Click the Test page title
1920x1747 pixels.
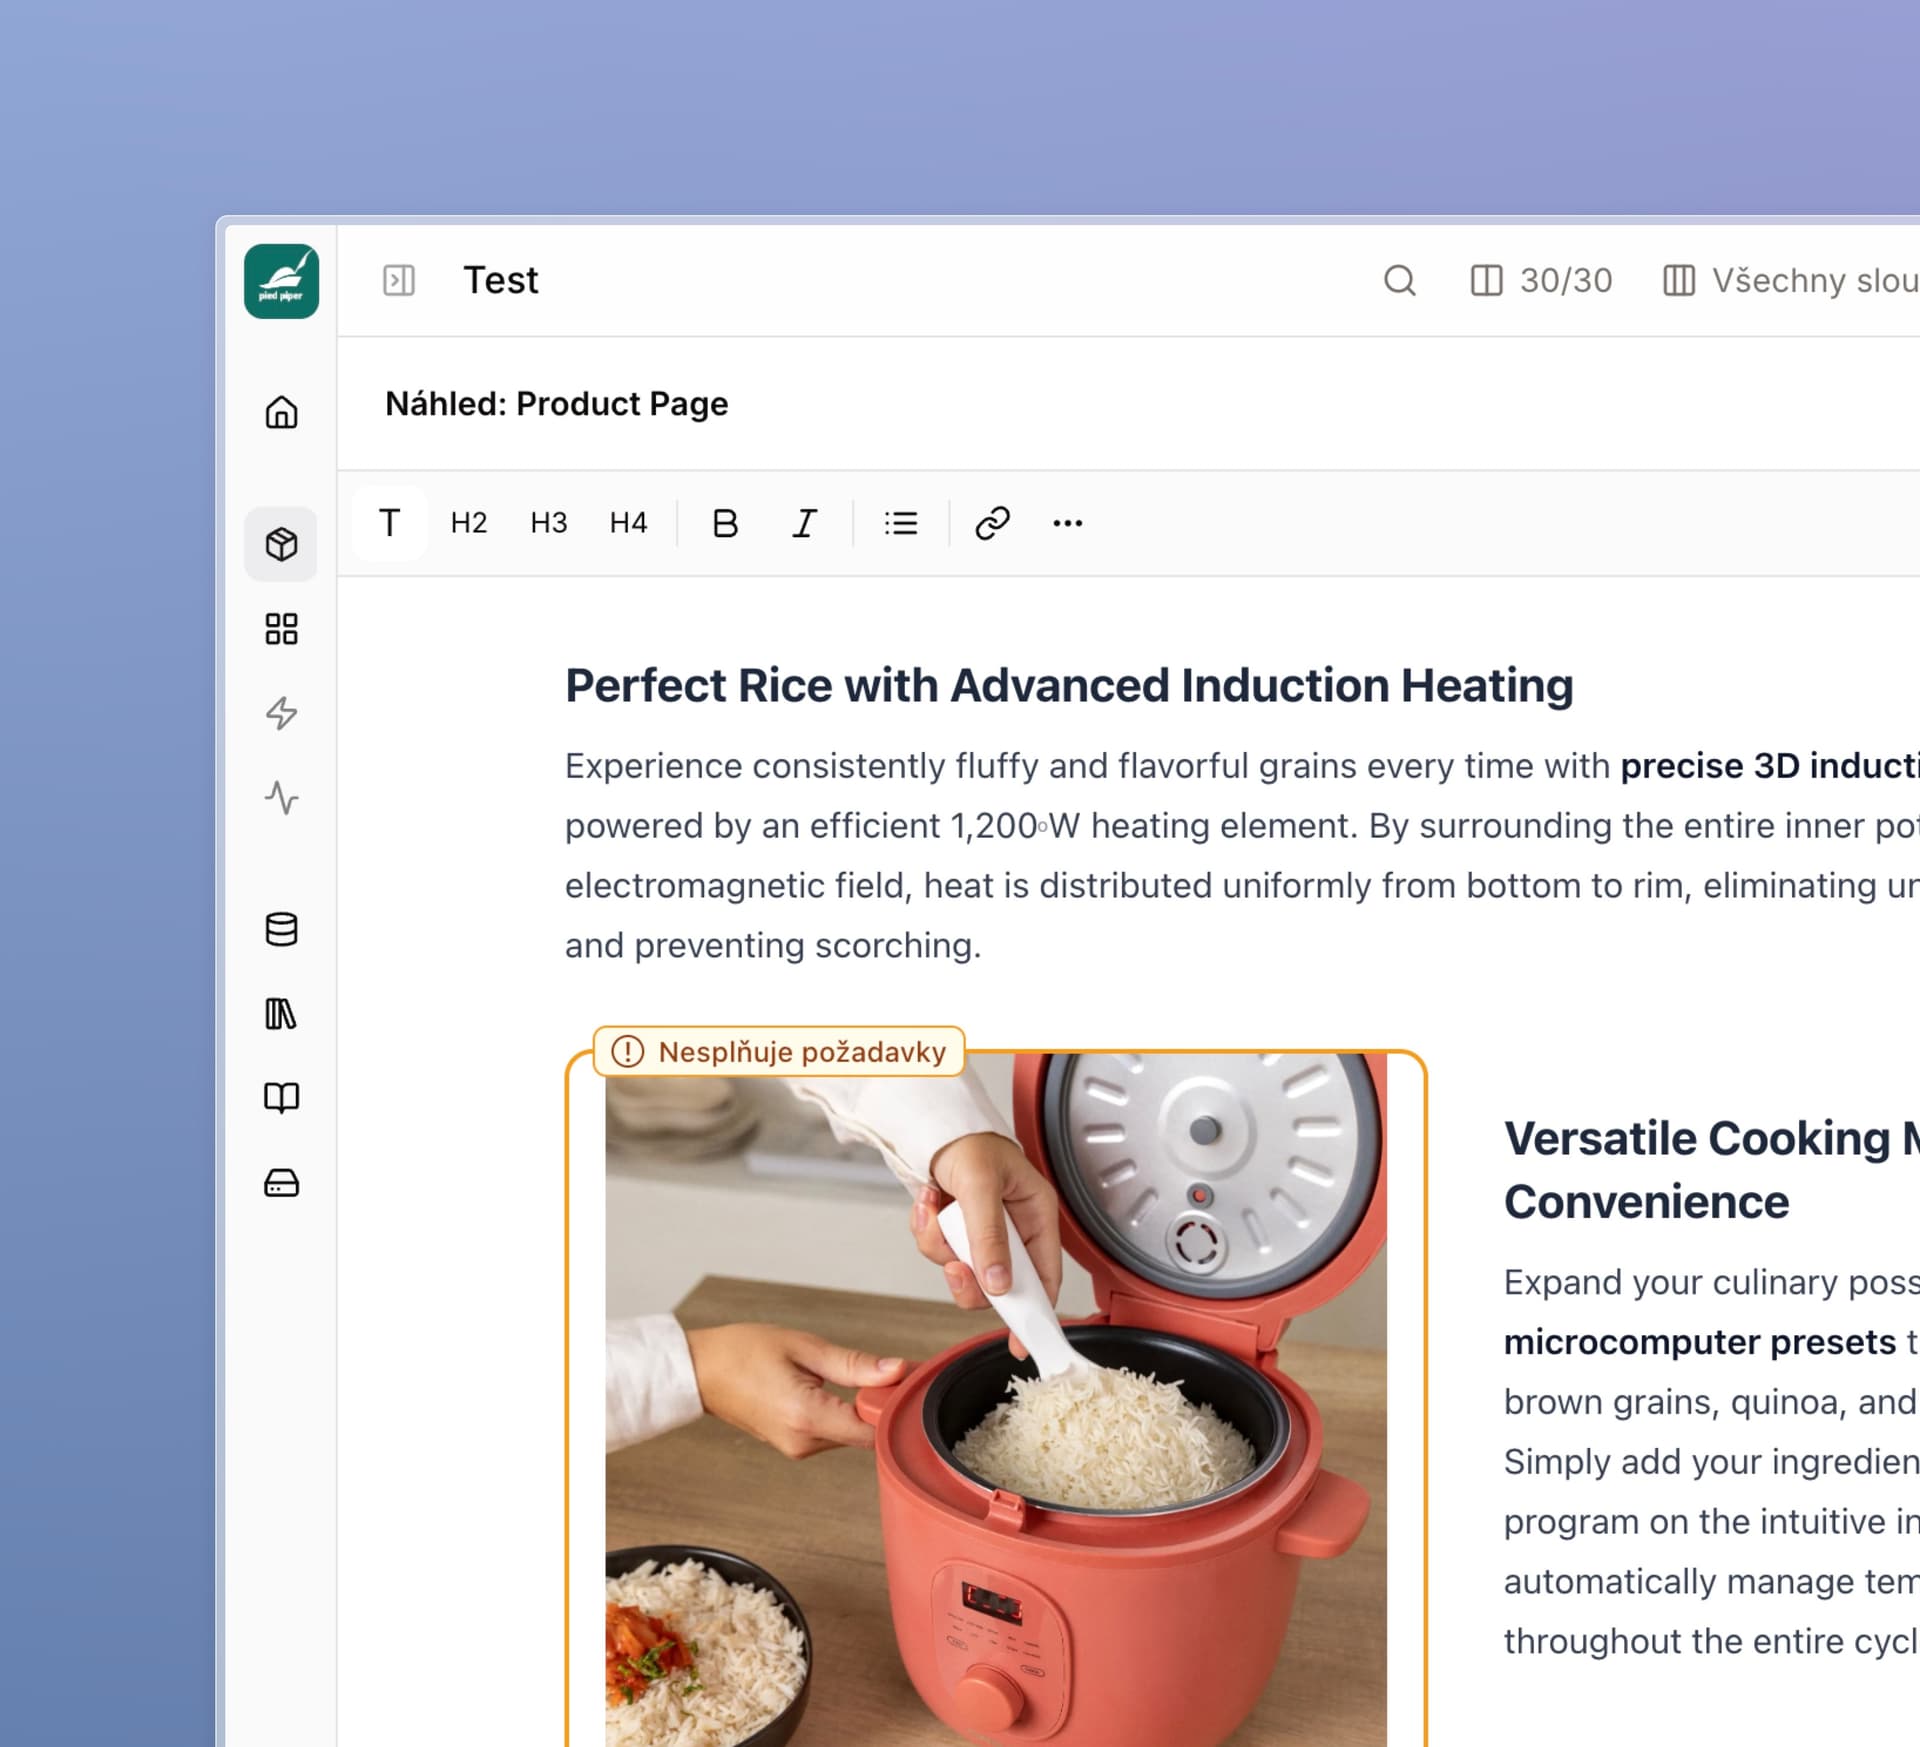[x=501, y=281]
